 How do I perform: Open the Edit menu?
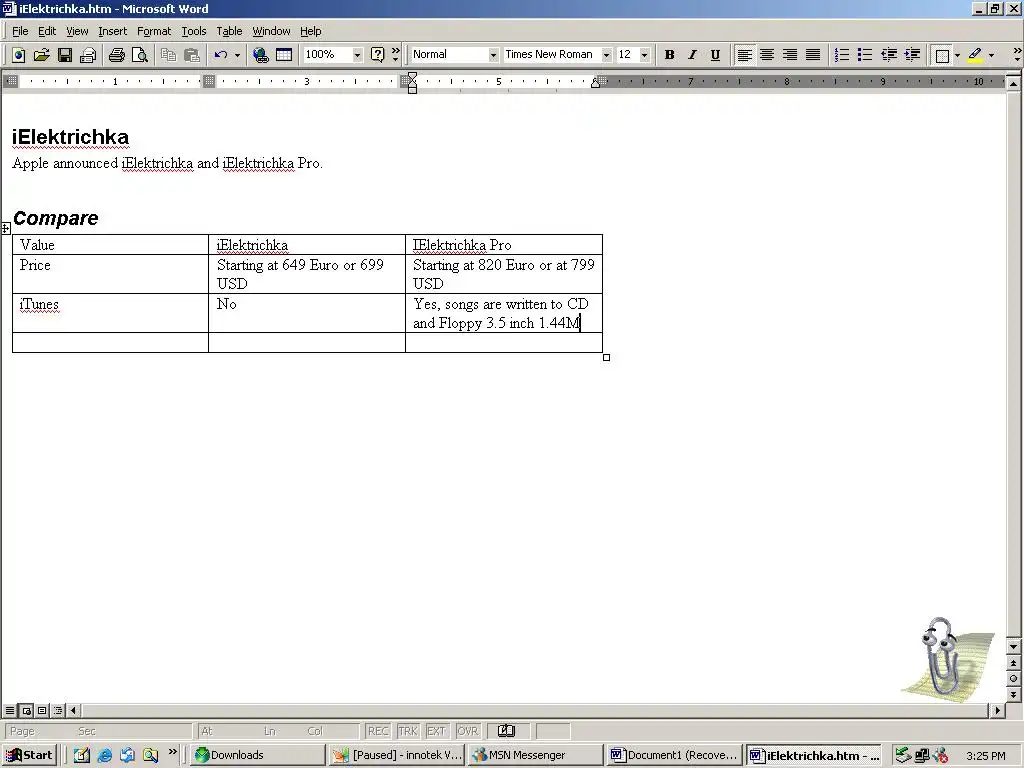click(x=47, y=31)
